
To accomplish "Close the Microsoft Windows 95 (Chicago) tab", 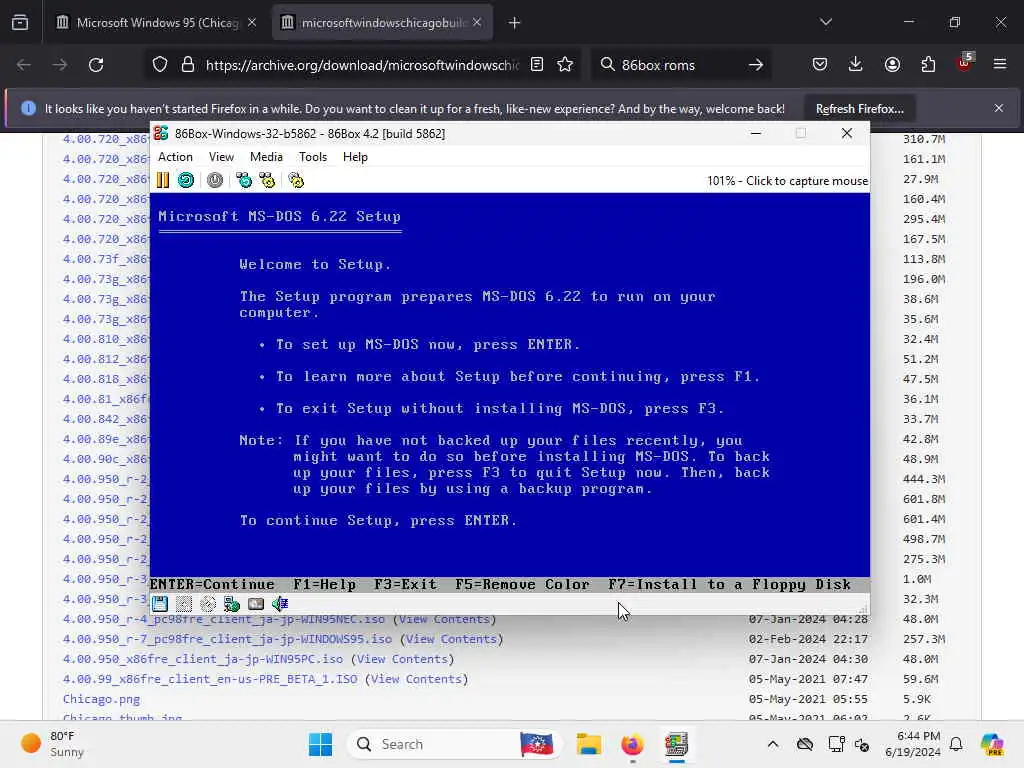I will [252, 23].
